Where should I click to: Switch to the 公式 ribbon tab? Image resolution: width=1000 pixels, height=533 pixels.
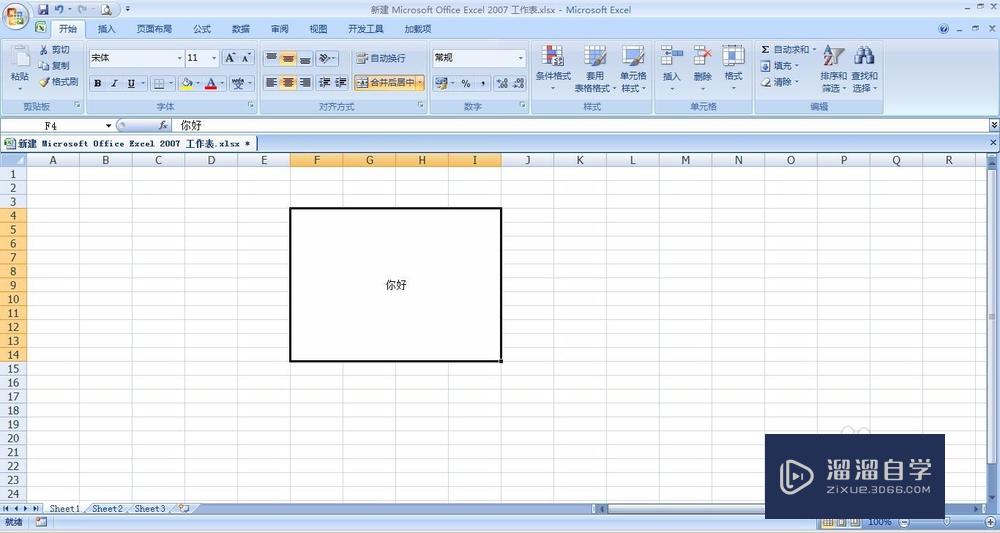point(202,29)
